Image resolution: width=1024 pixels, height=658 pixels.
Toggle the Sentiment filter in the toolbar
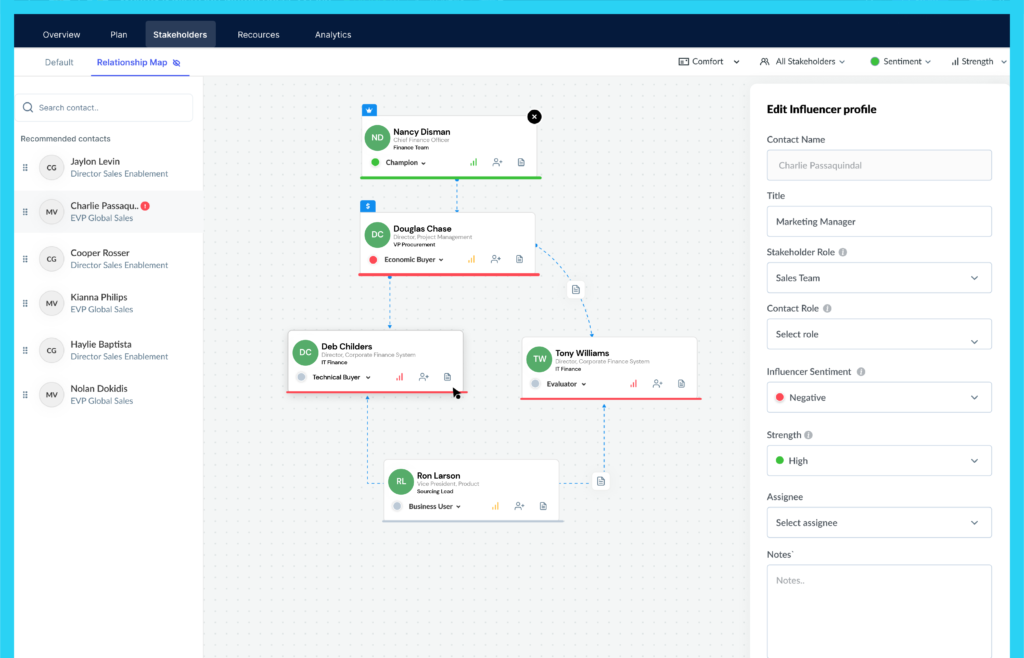click(x=900, y=61)
